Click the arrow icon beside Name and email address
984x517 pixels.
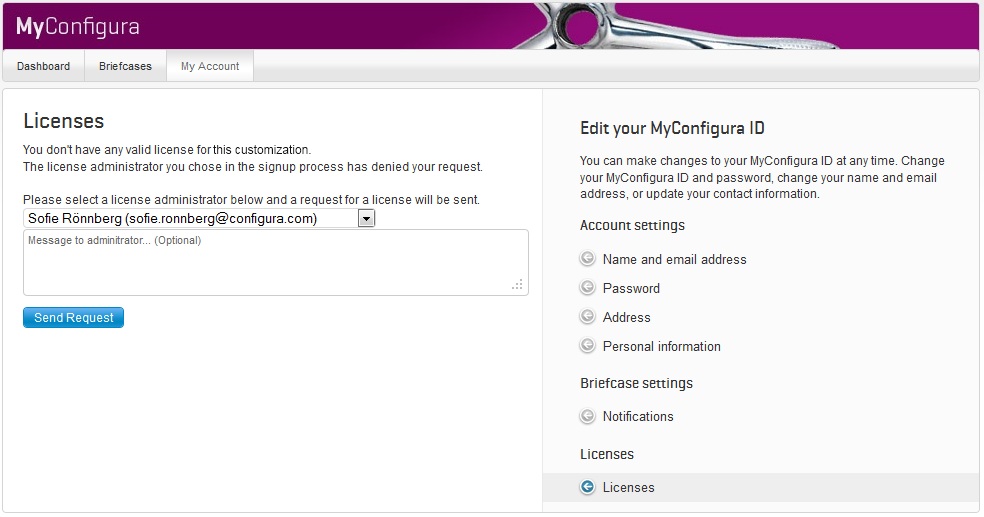[x=587, y=258]
